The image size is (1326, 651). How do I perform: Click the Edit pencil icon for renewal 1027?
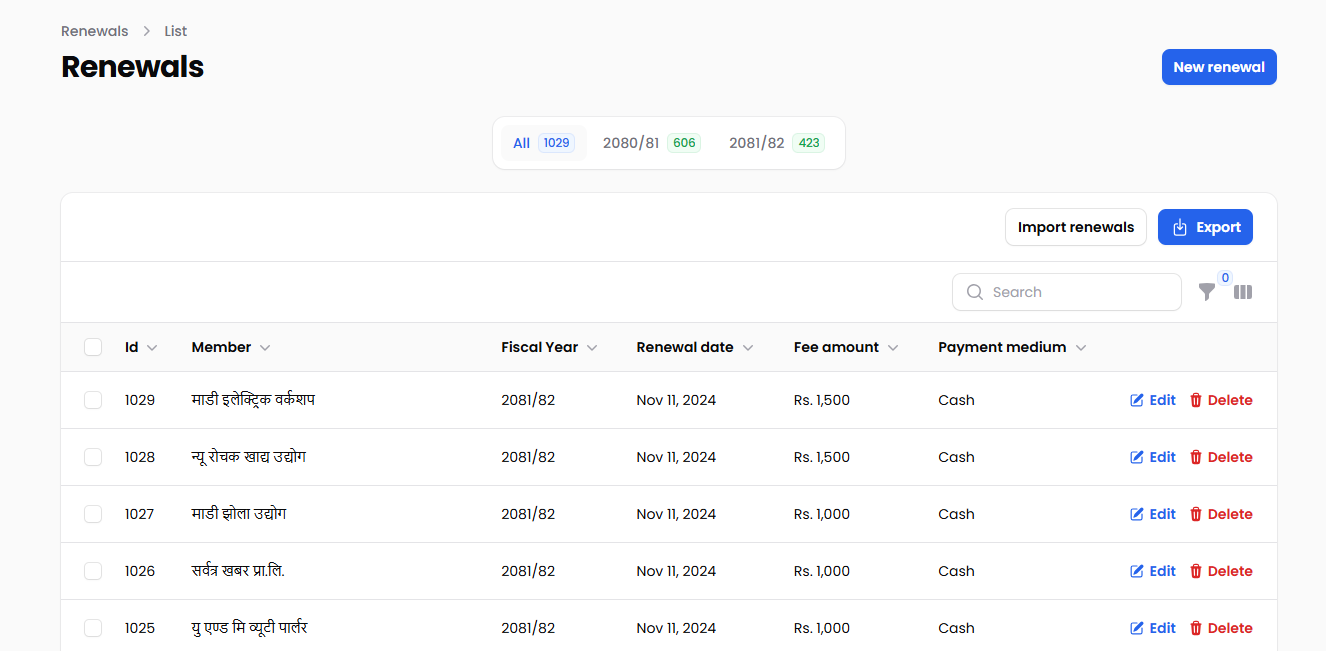[1137, 514]
